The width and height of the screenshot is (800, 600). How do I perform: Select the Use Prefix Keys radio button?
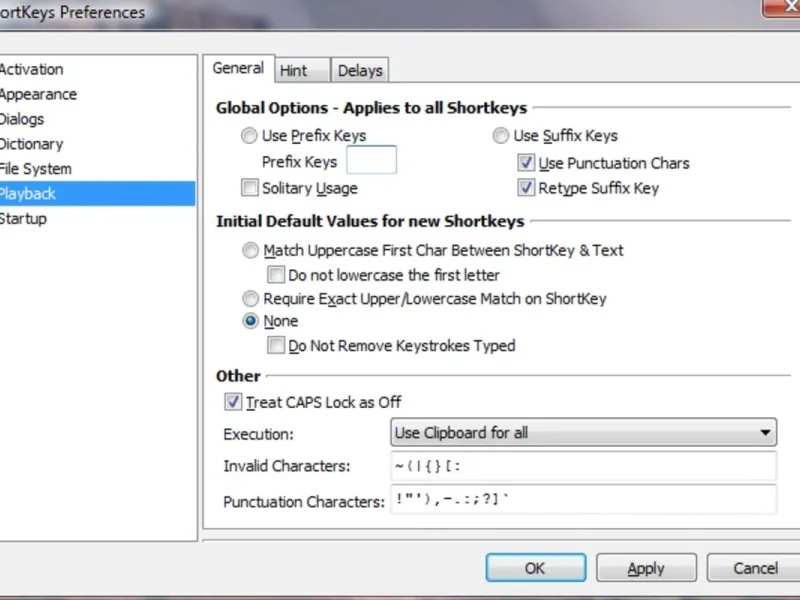(x=249, y=136)
